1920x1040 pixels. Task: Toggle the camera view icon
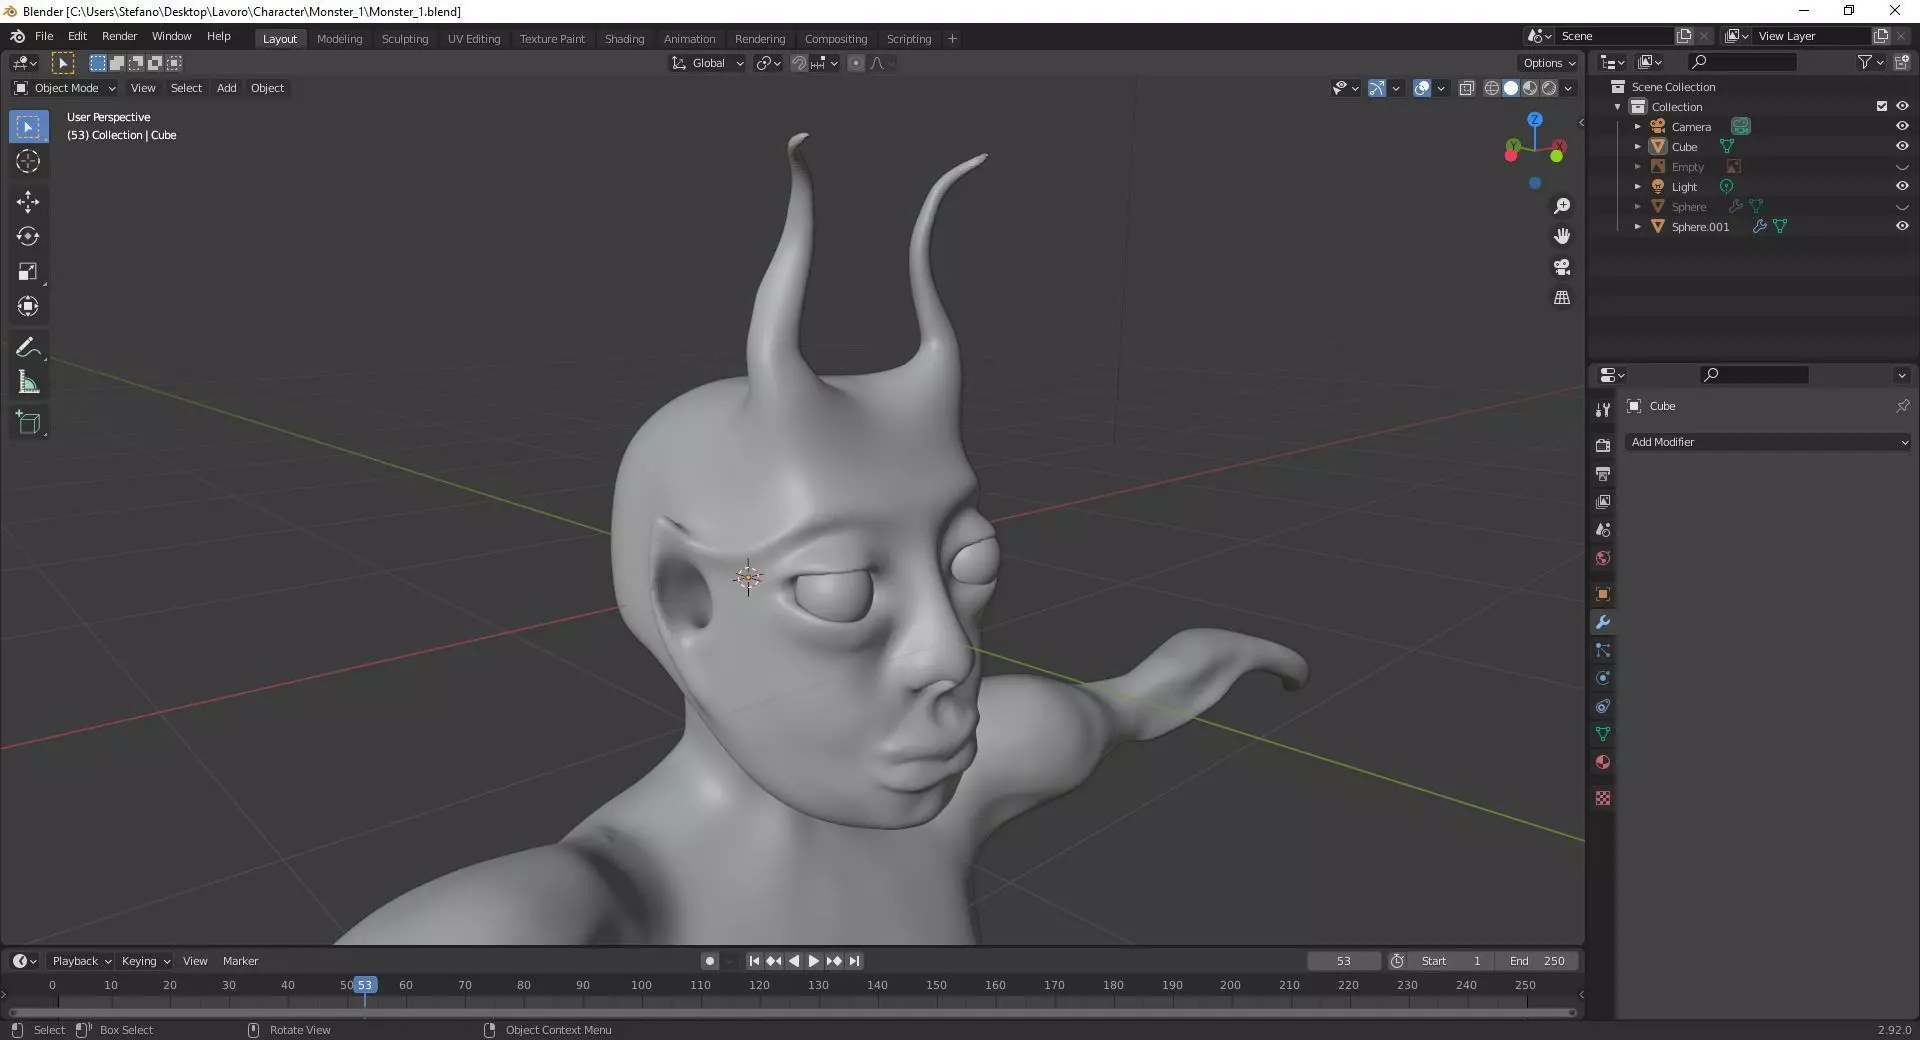(1562, 267)
